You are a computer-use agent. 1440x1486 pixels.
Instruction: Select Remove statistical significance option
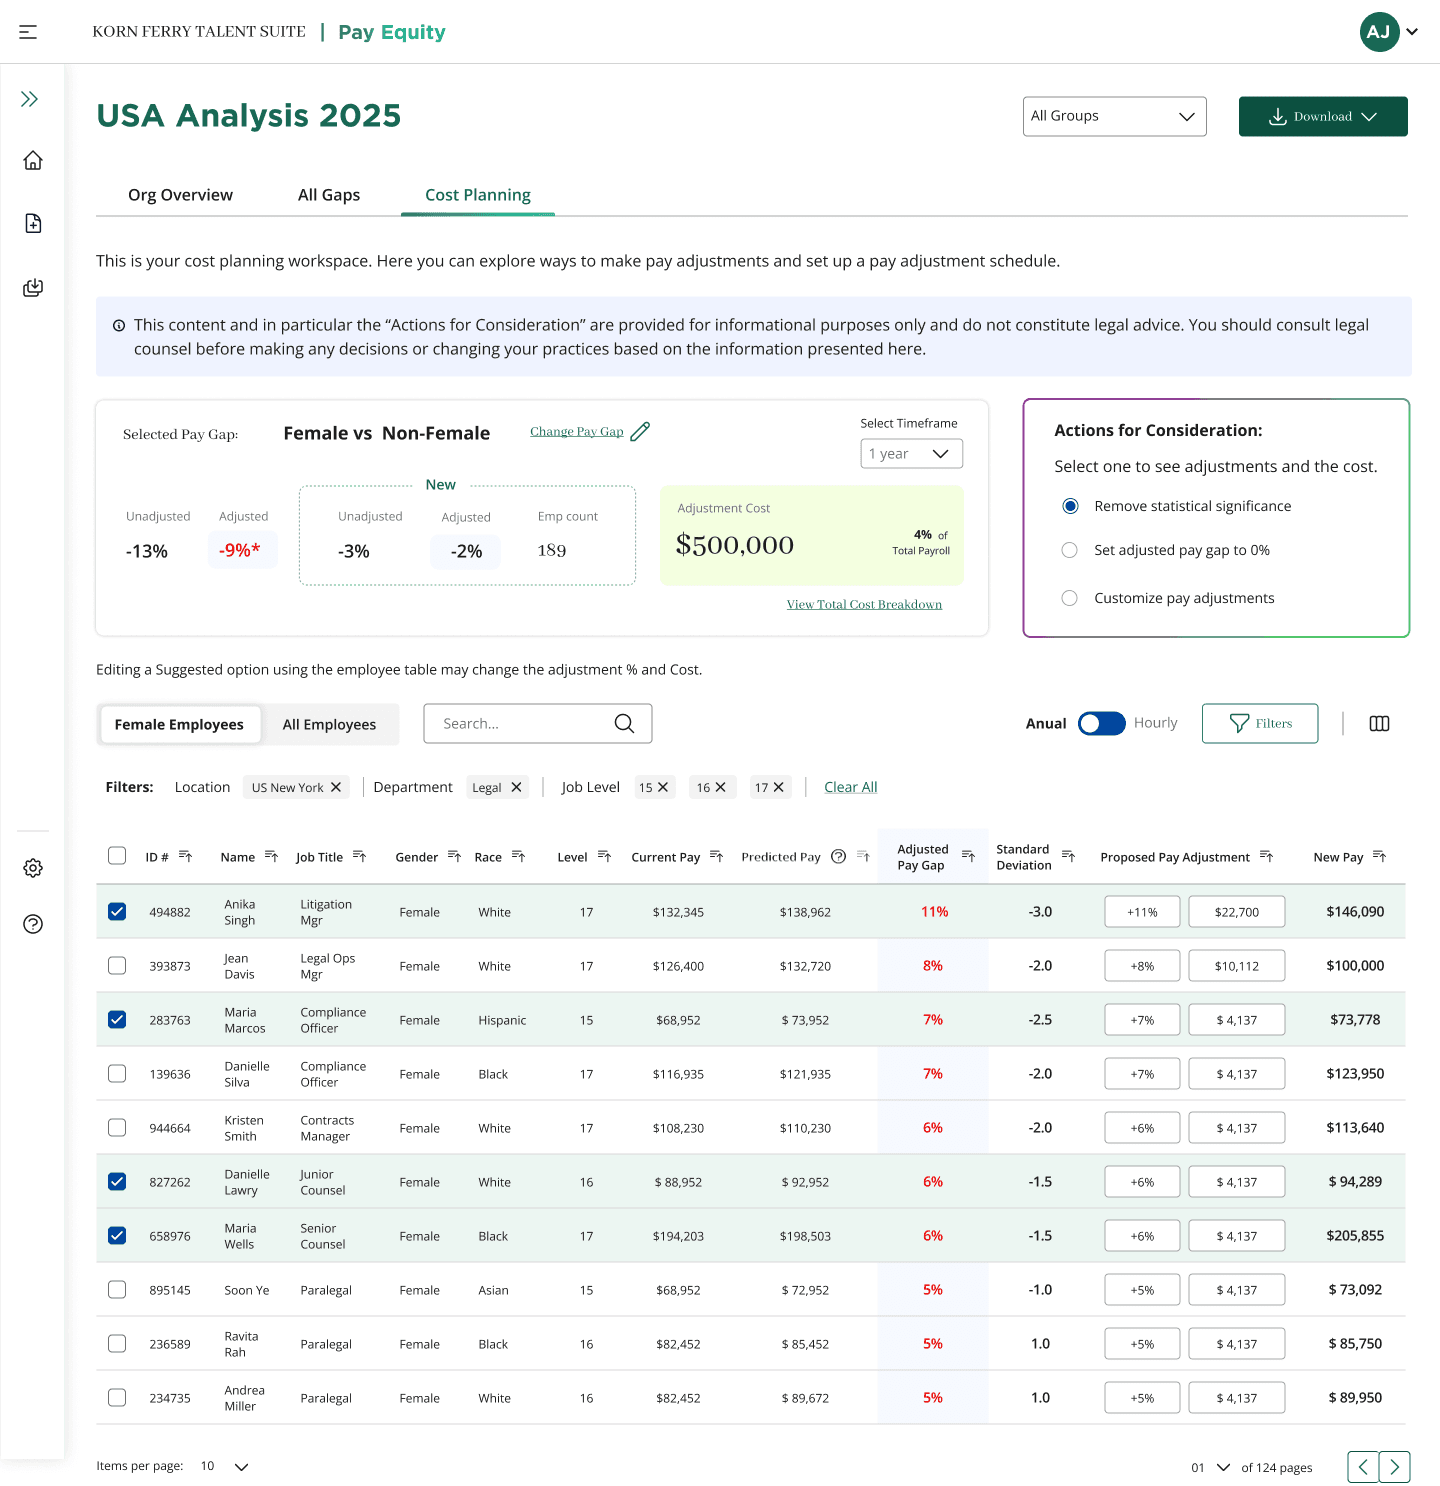(1070, 506)
